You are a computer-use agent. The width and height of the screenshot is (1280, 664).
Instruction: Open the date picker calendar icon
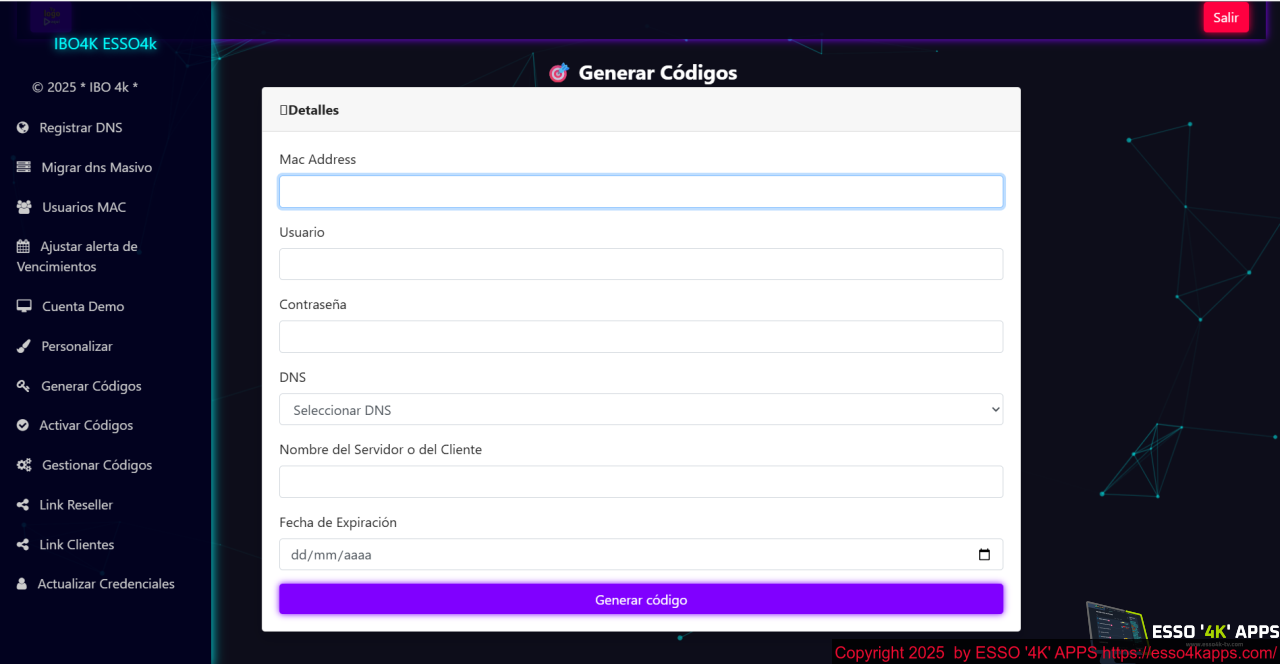click(x=984, y=555)
